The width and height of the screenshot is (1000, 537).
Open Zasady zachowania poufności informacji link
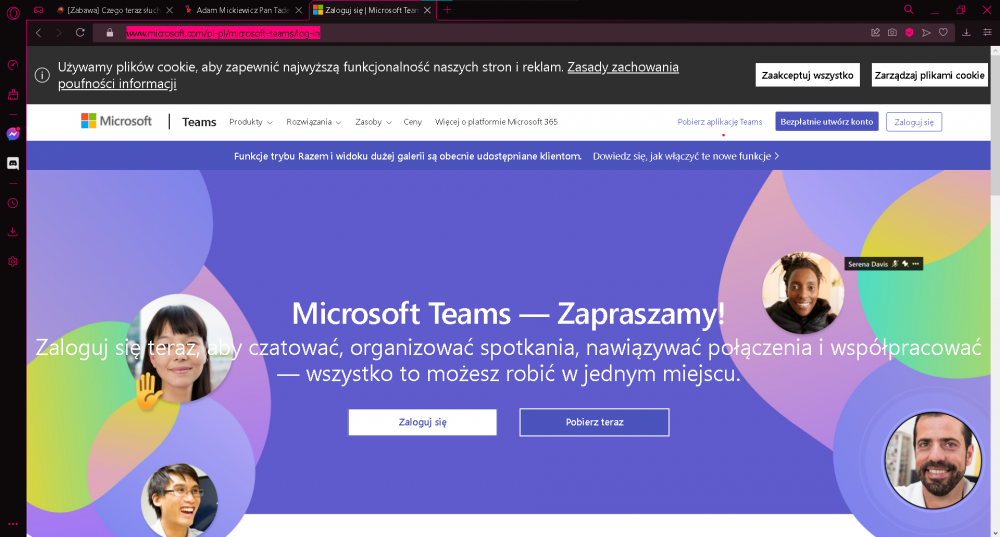[x=368, y=75]
